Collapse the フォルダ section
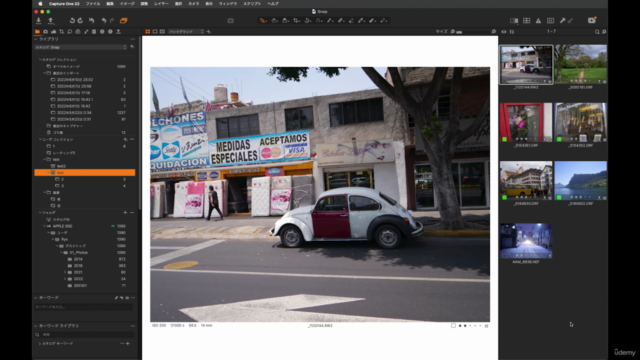 pos(40,213)
